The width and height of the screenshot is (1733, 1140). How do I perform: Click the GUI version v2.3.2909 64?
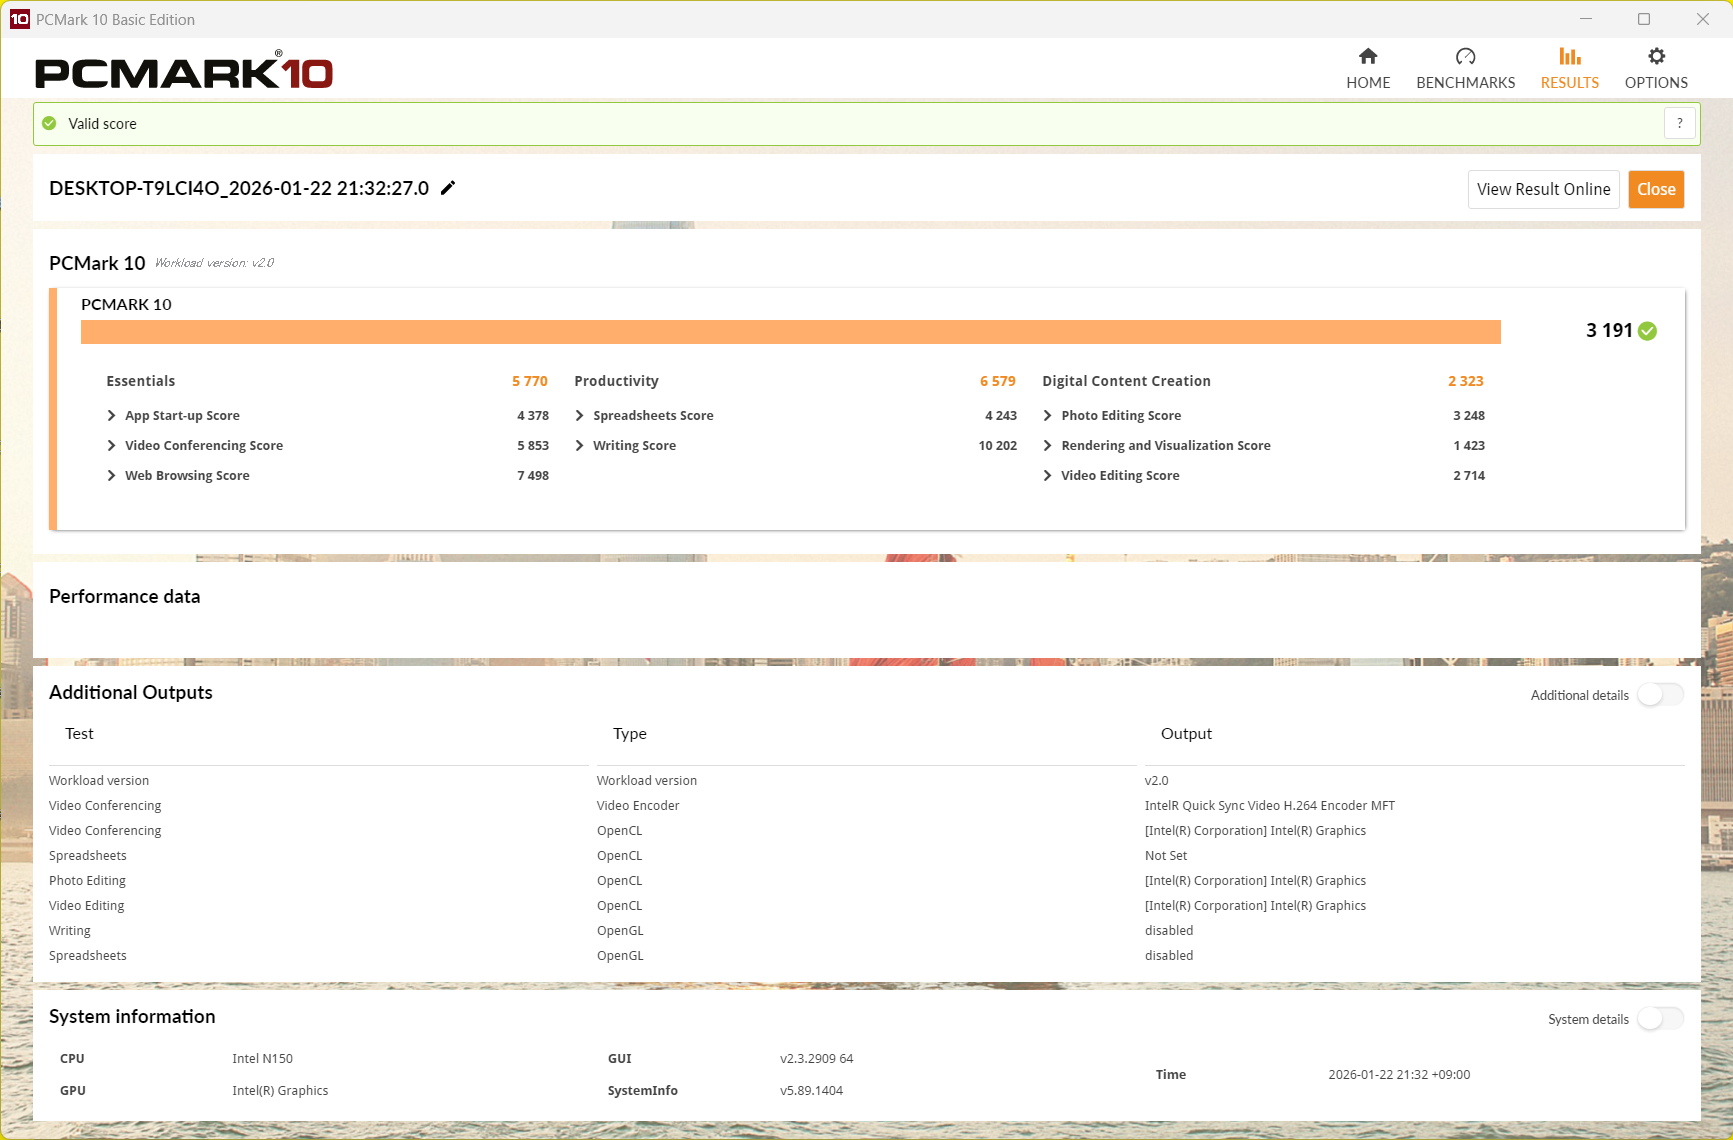(x=817, y=1059)
